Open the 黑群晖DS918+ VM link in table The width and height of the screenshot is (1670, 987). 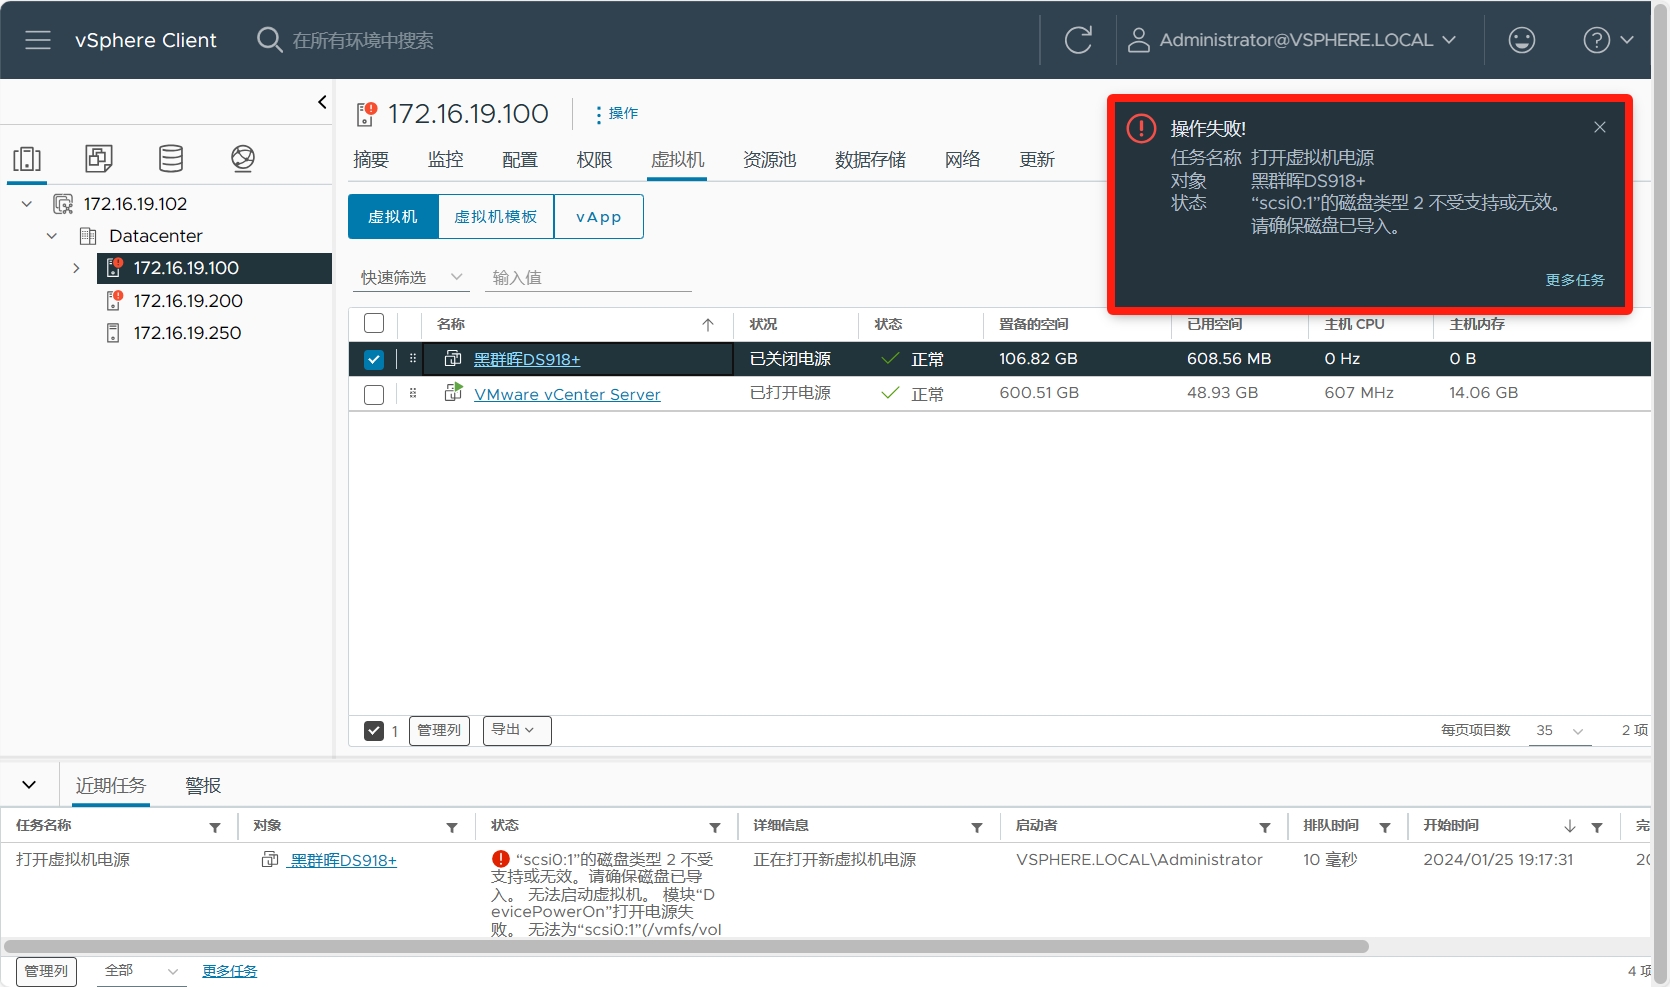point(527,359)
